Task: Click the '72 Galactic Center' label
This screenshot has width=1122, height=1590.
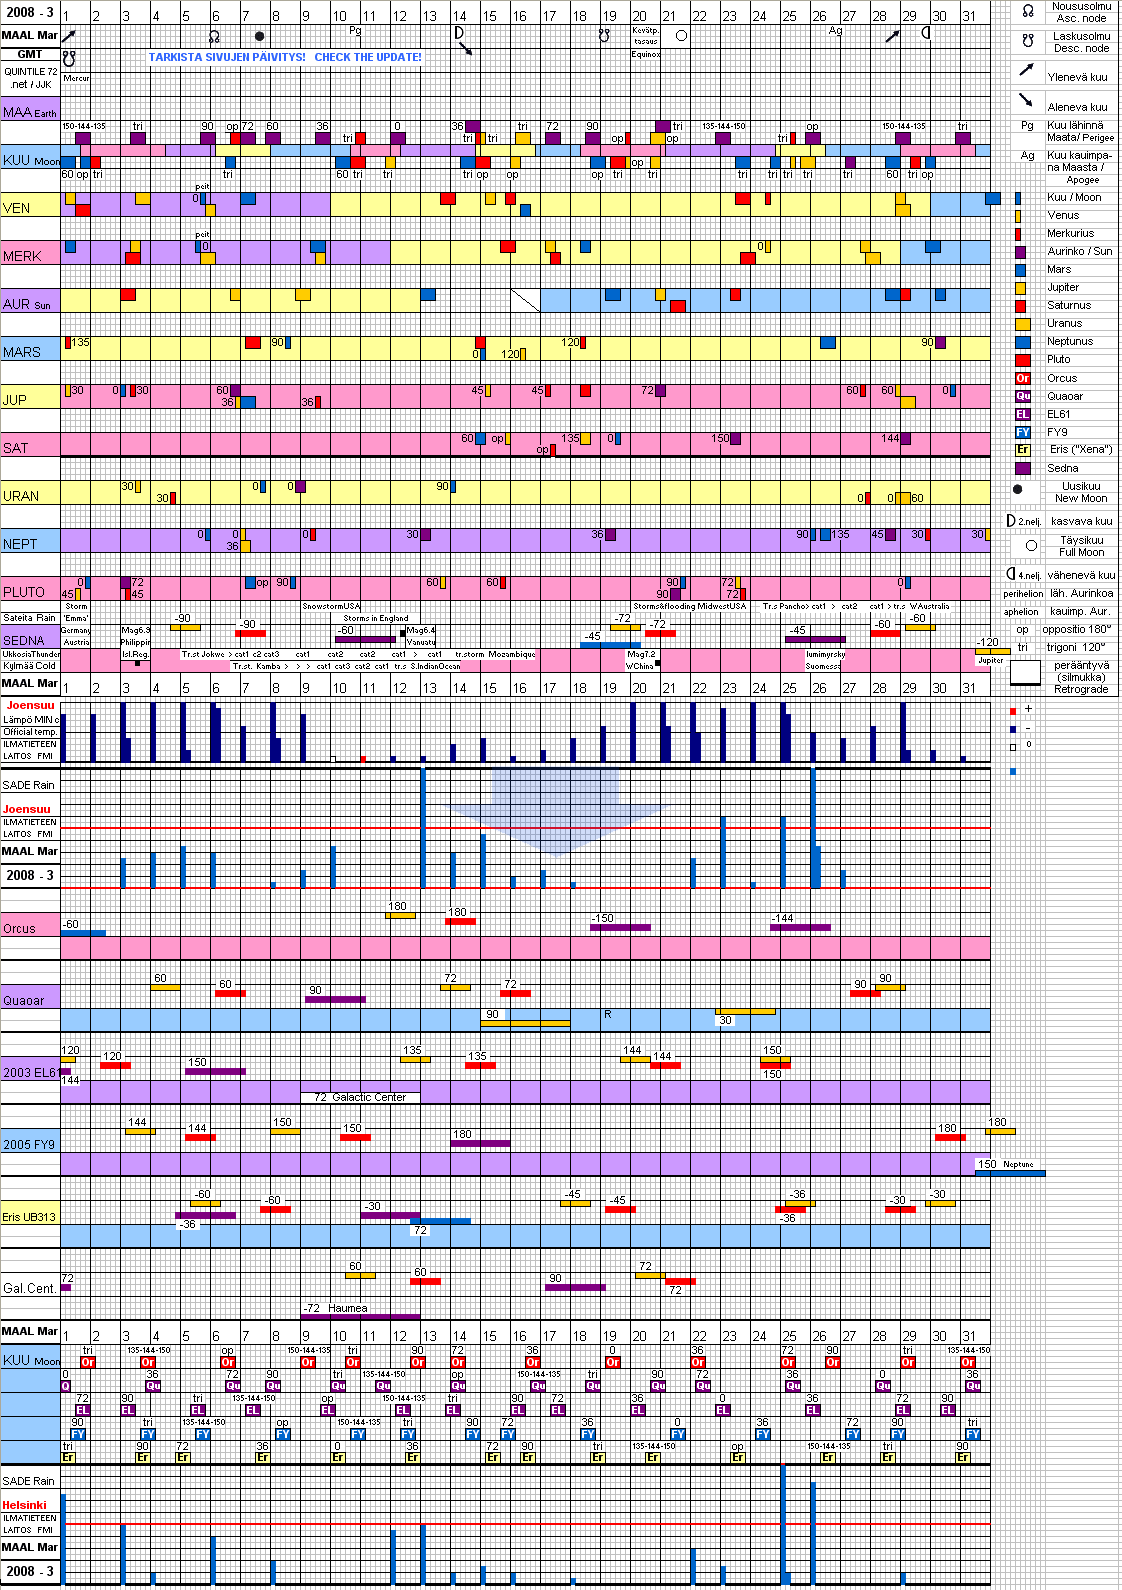Action: click(x=360, y=1097)
